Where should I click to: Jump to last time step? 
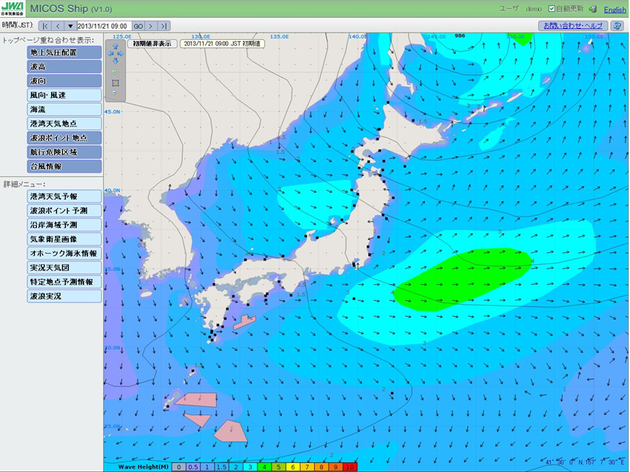tap(164, 25)
